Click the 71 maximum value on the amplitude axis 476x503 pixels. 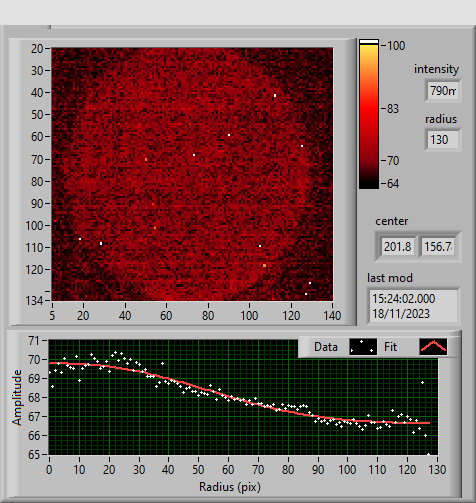[x=34, y=341]
